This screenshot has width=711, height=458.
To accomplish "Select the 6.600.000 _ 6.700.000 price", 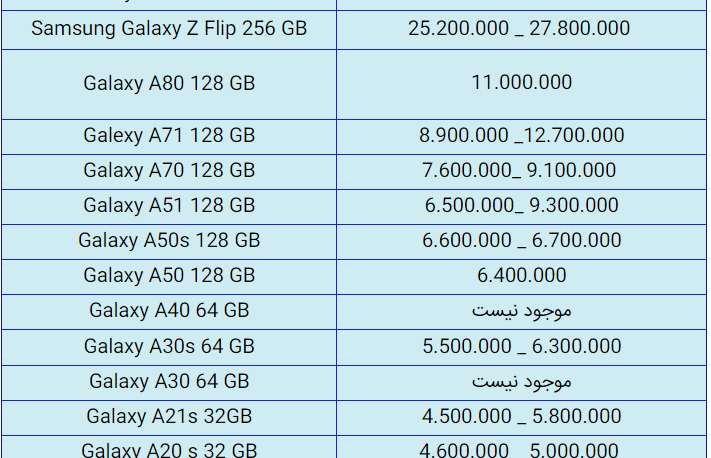I will 521,240.
